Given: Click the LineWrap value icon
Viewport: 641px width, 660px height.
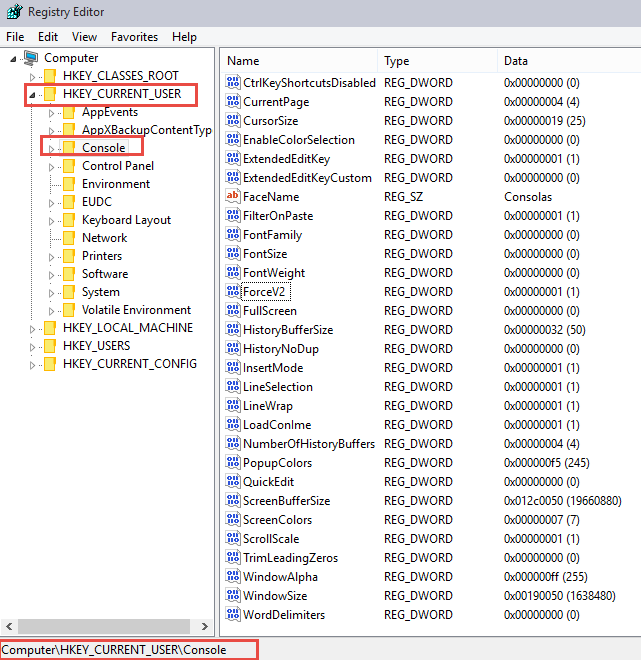Looking at the screenshot, I should tap(233, 405).
